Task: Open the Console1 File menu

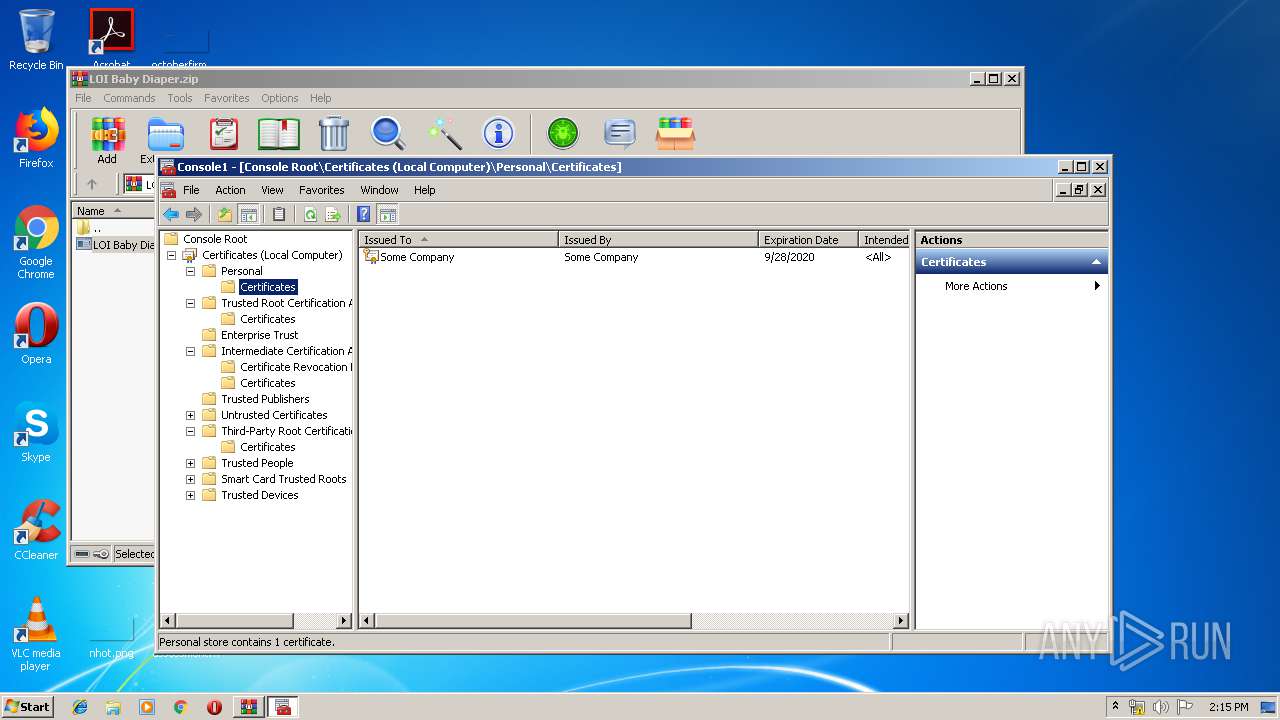Action: point(191,190)
